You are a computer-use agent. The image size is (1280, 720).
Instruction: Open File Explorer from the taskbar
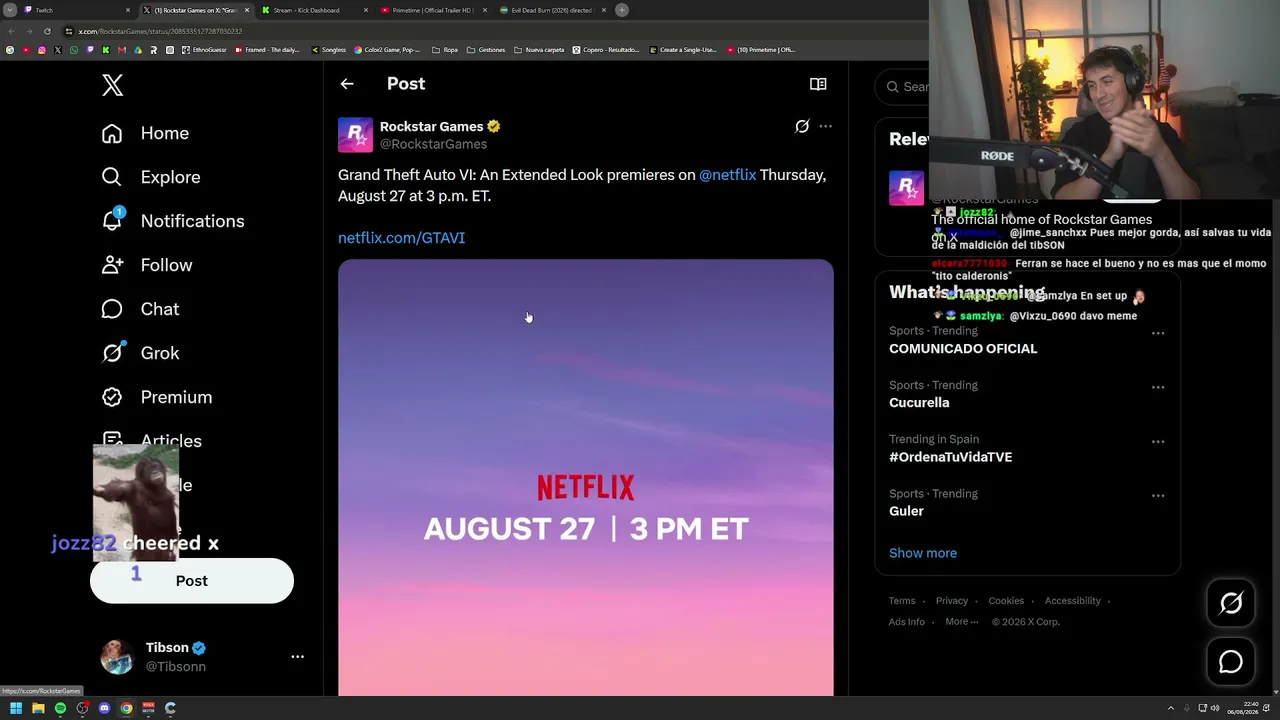38,708
